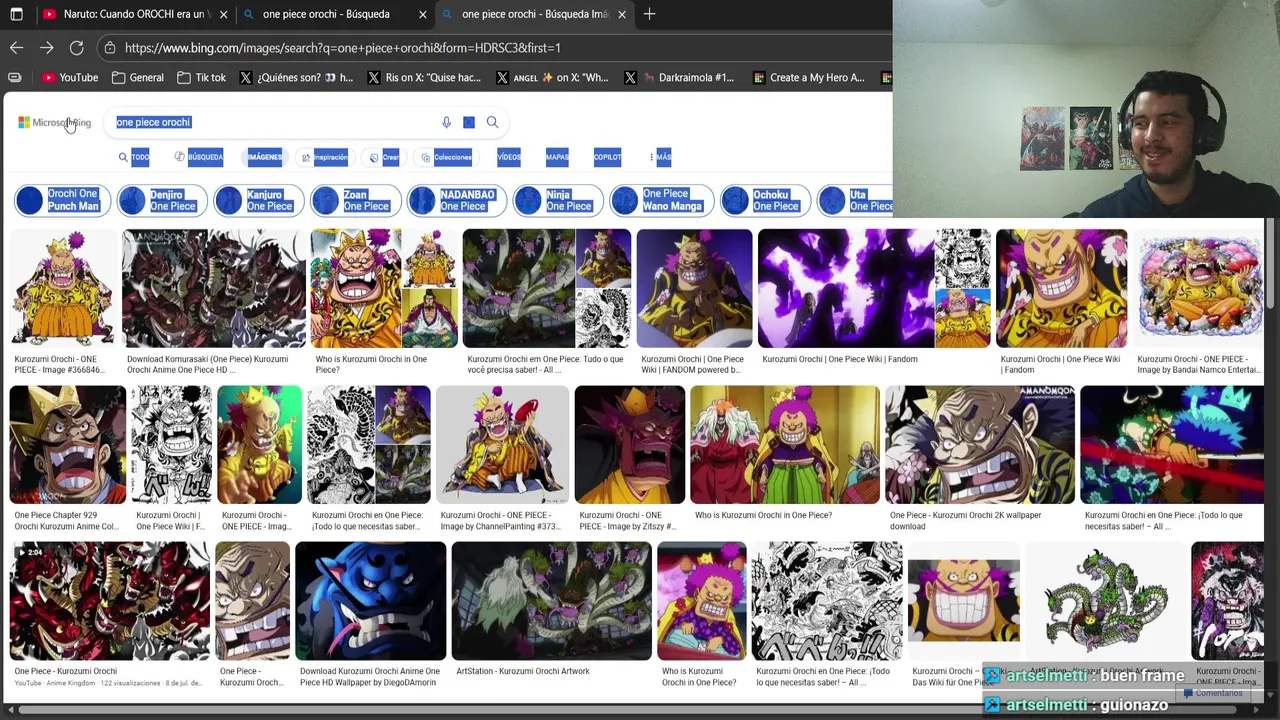Open the Crear tab

[384, 157]
